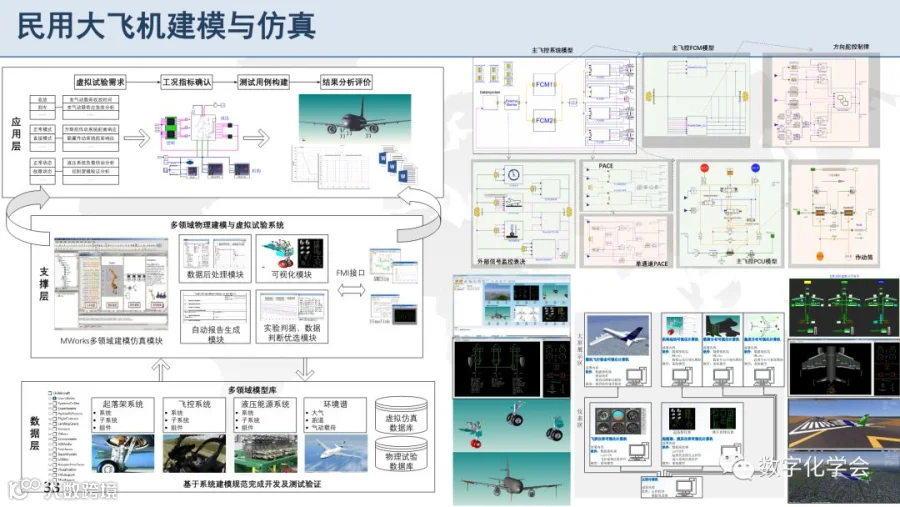
Task: Open the cockpit gauges thumbnail in 仪表区
Action: coord(618,421)
